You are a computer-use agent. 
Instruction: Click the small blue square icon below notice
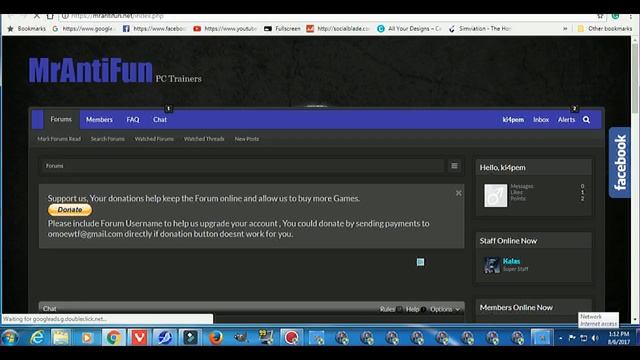click(x=420, y=262)
